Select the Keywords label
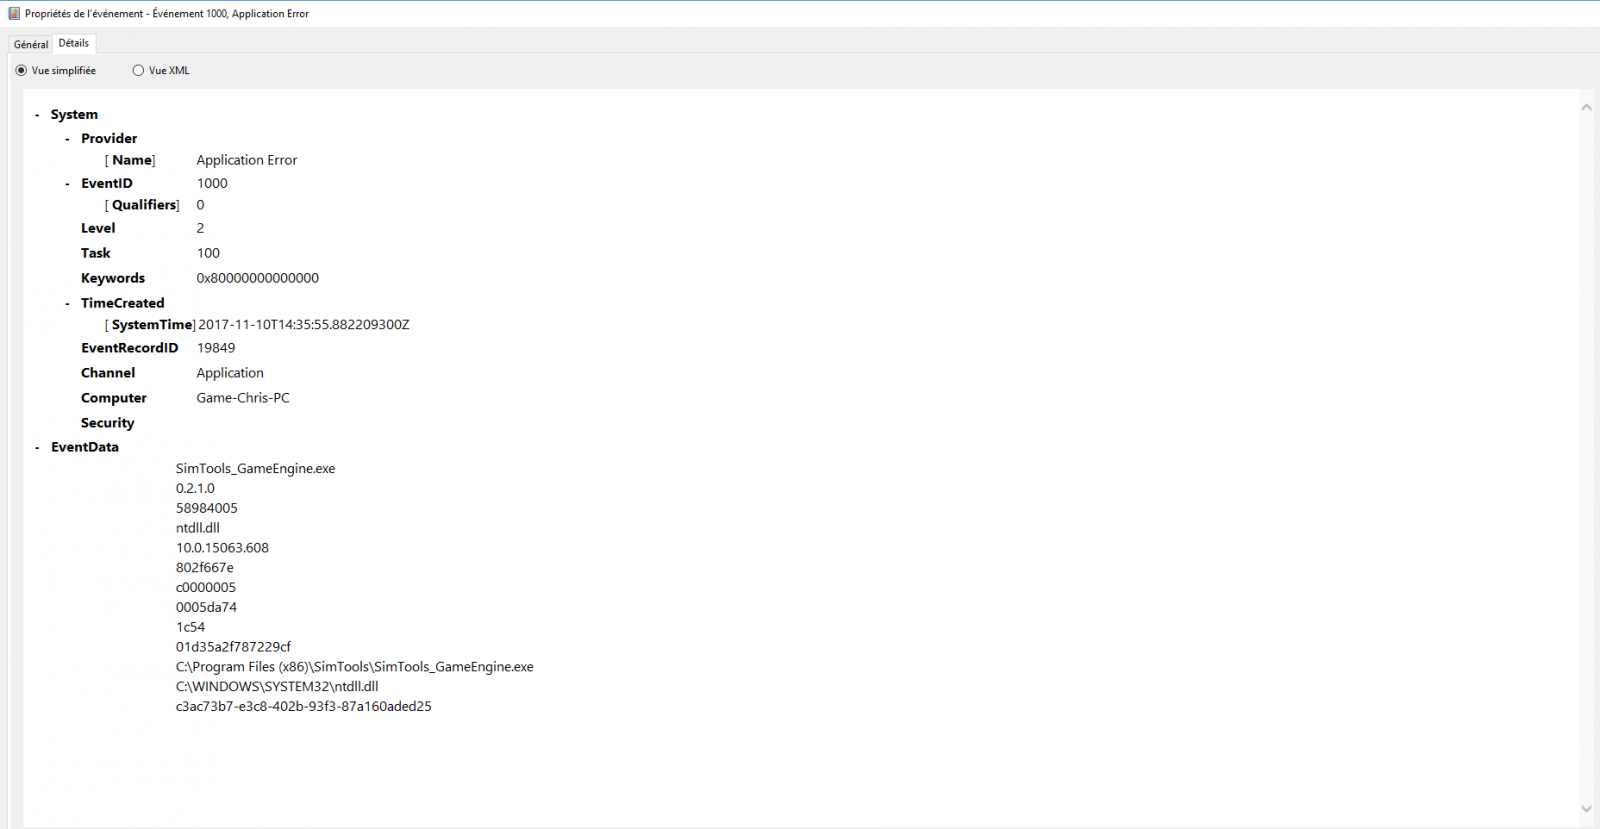 coord(113,278)
